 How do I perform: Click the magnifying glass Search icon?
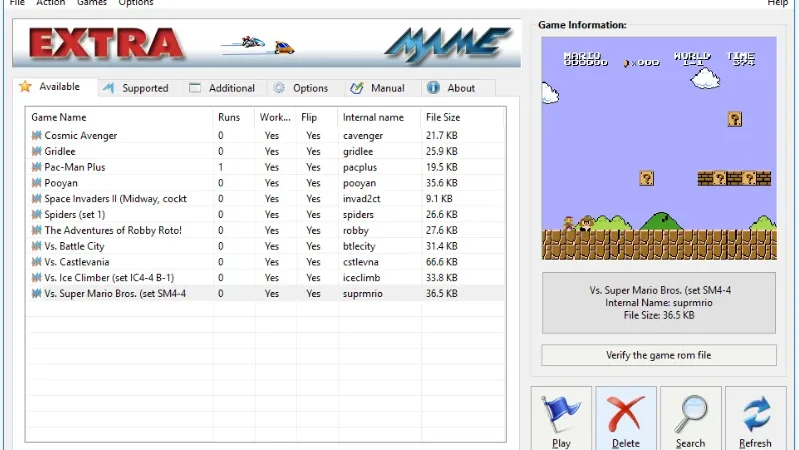click(690, 414)
